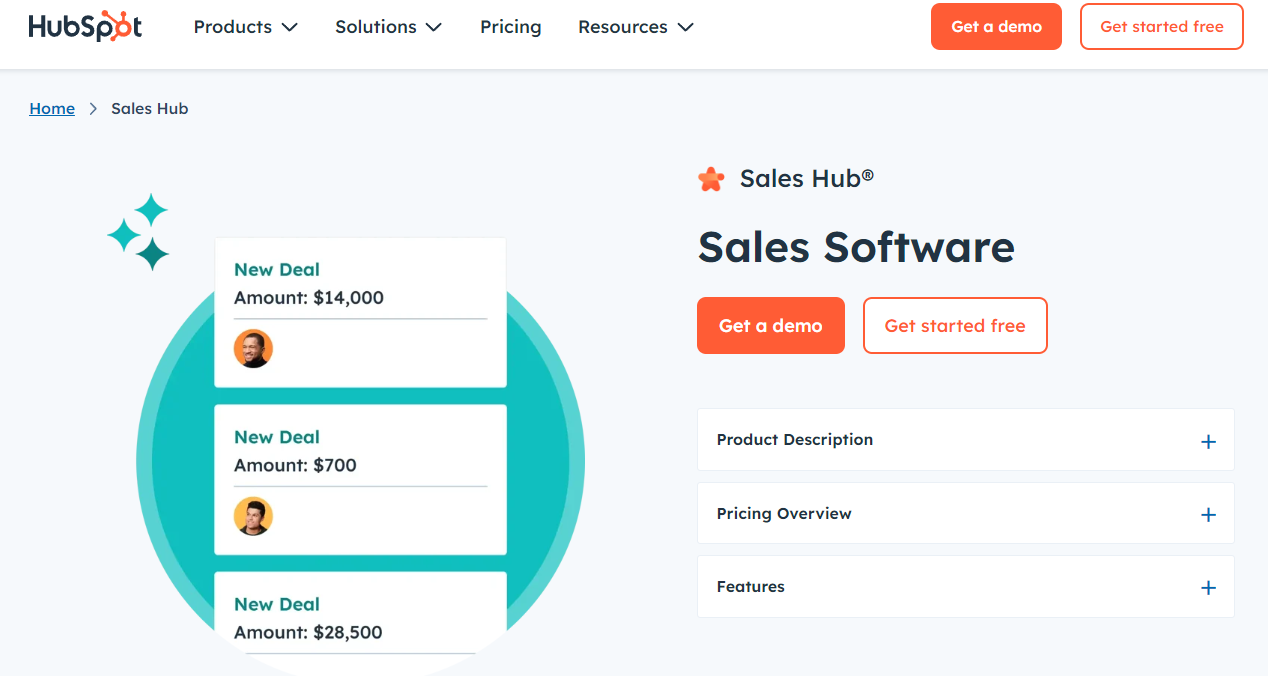Click the orange Sales Hub product icon
This screenshot has width=1268, height=676.
[x=711, y=178]
